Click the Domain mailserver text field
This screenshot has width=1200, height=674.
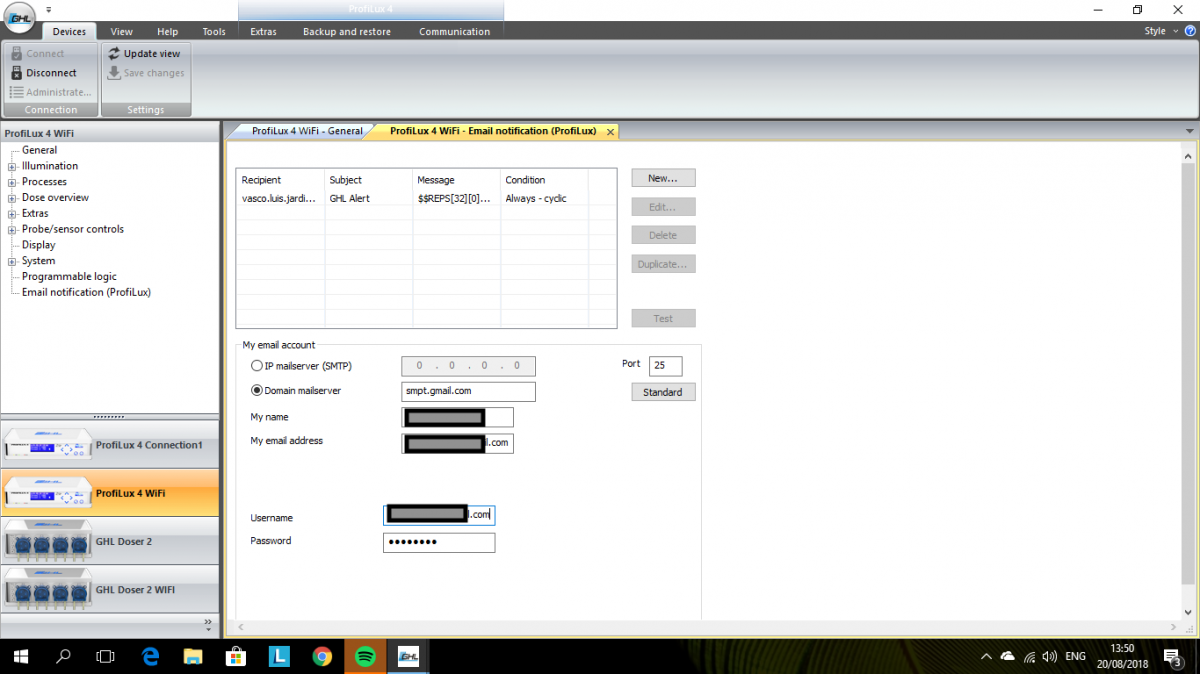point(469,391)
